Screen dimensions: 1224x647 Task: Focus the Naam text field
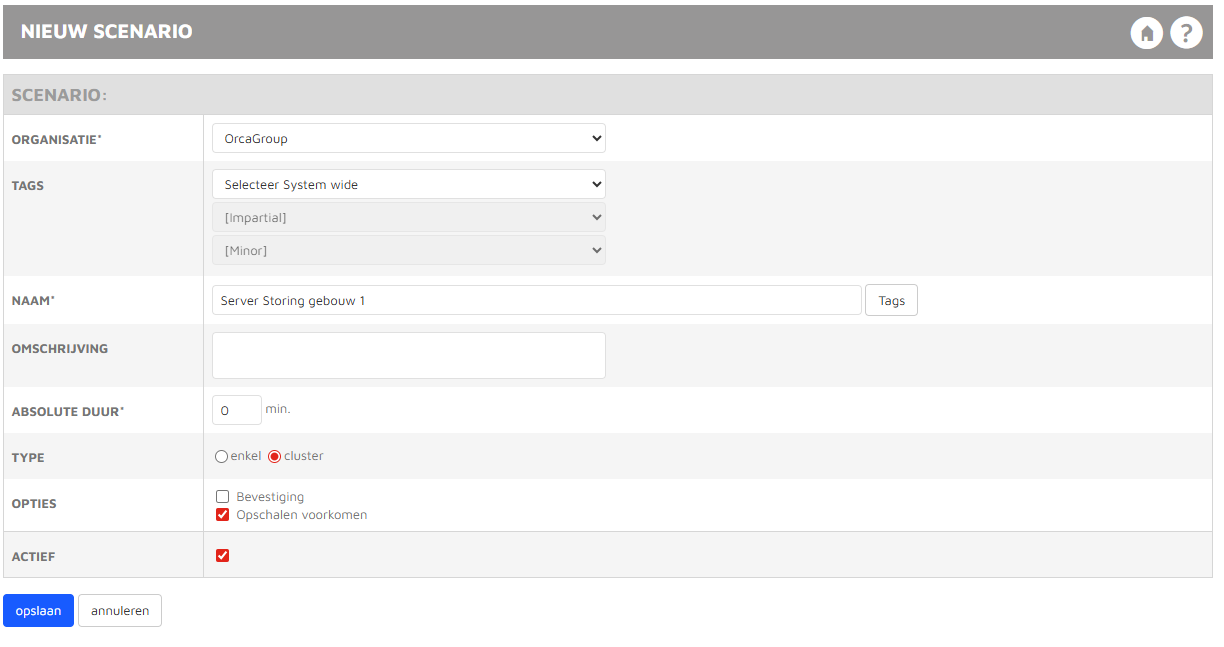537,300
